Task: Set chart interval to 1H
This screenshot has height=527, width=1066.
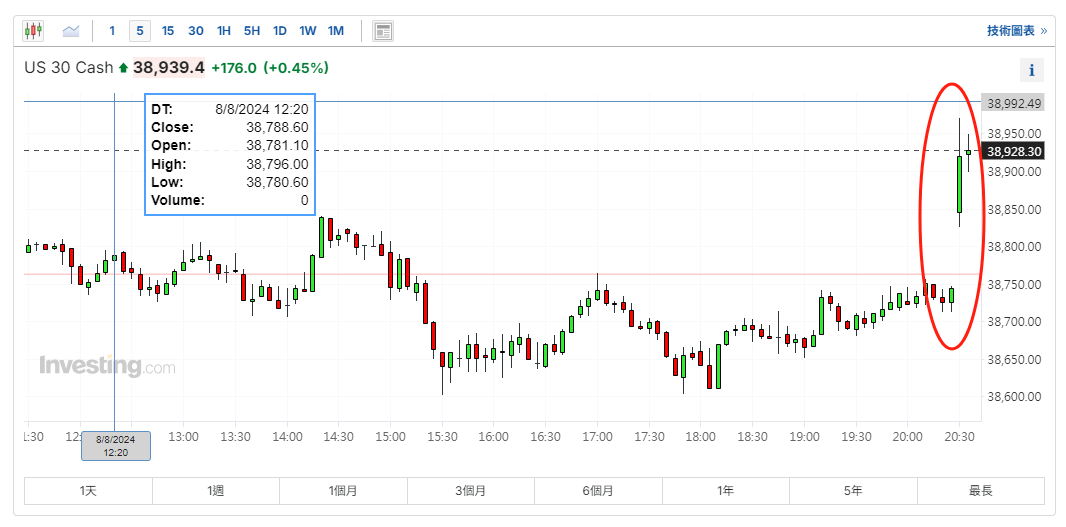Action: pyautogui.click(x=224, y=31)
